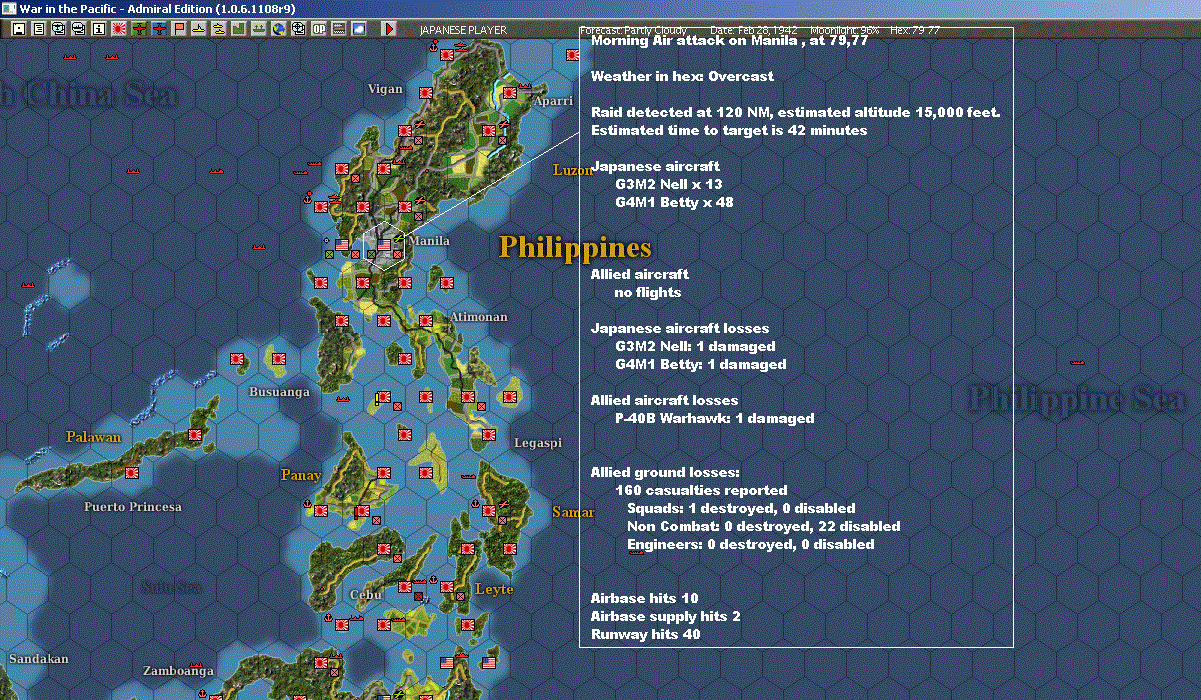Click the US flag base in the Manila hex
The height and width of the screenshot is (700, 1201).
tap(384, 244)
